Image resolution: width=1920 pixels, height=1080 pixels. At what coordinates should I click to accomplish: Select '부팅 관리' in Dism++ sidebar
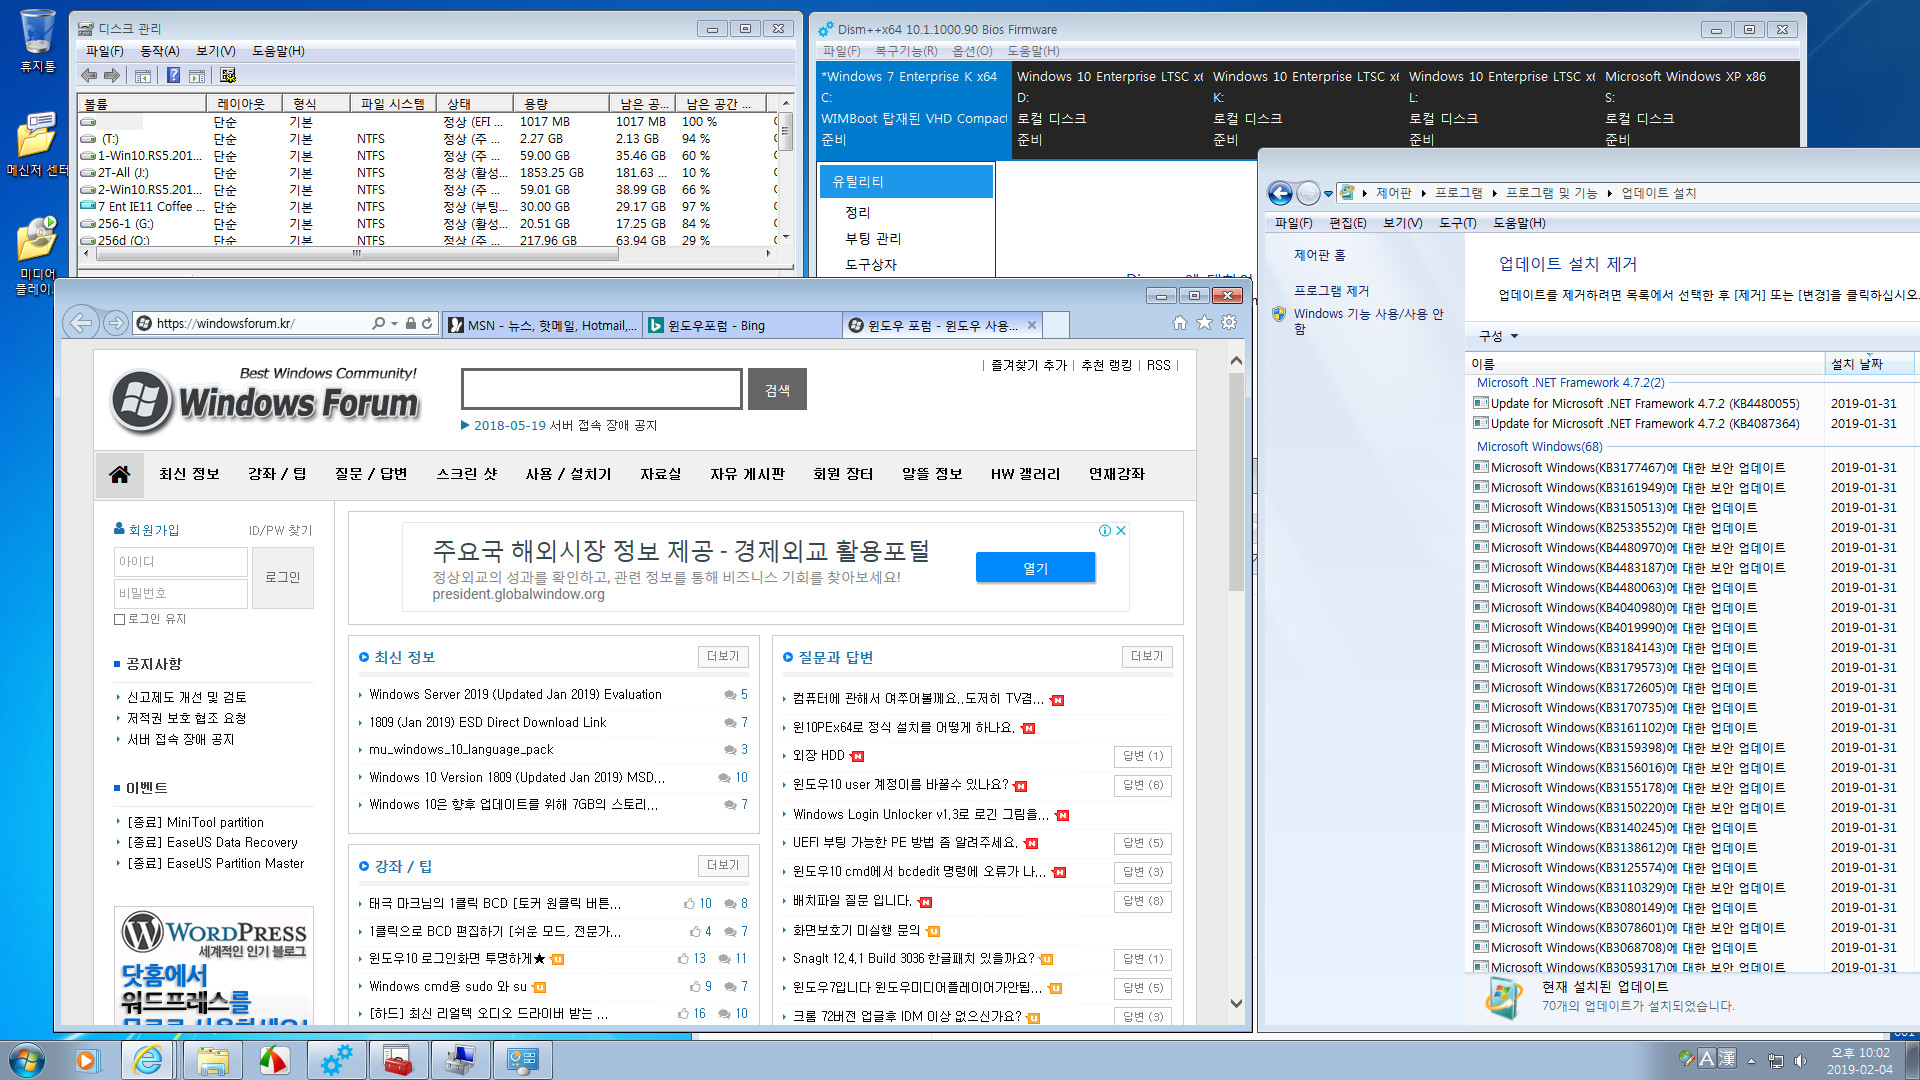pyautogui.click(x=872, y=239)
